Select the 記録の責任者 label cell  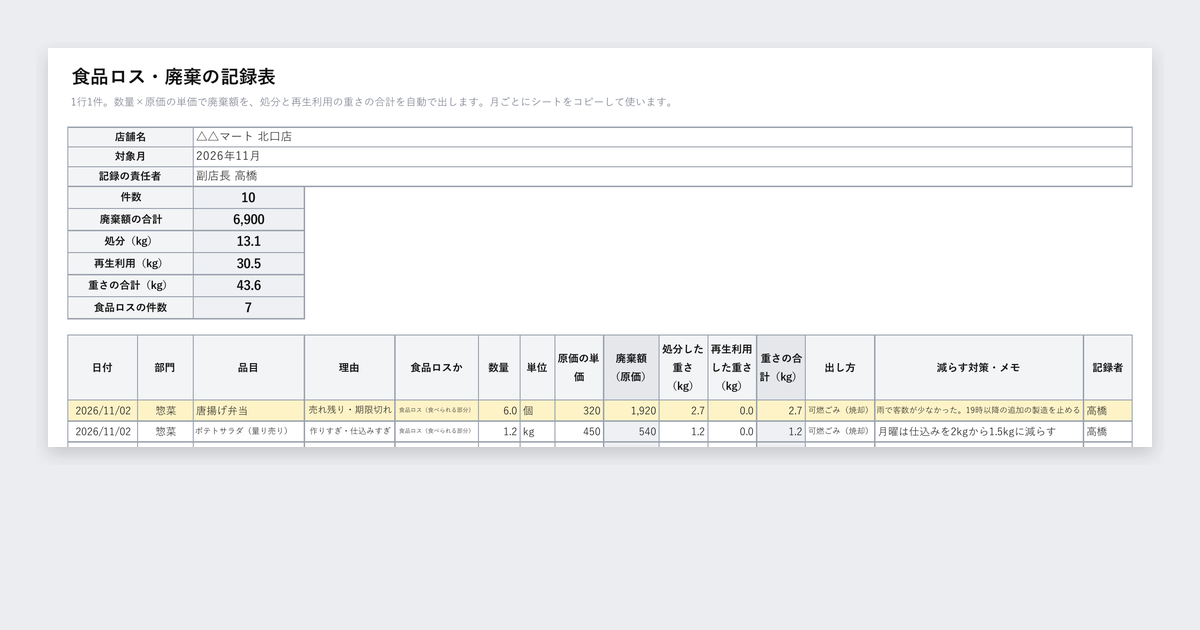(x=130, y=177)
